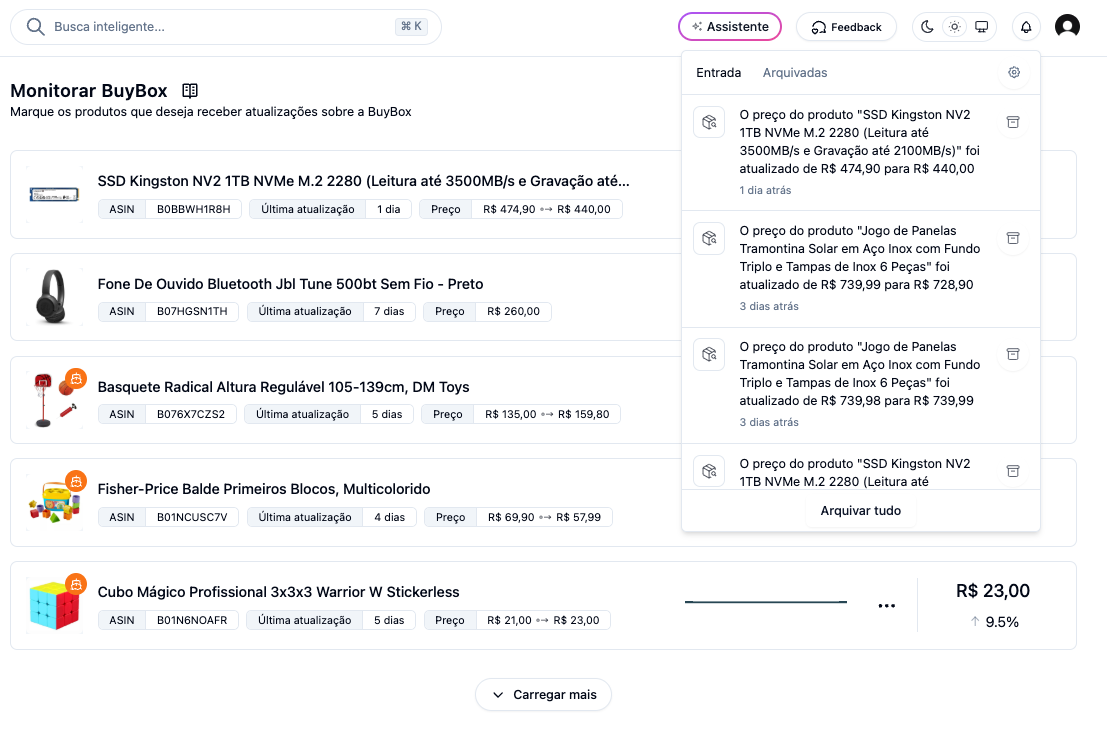Image resolution: width=1107 pixels, height=745 pixels.
Task: Focus the Busca inteligente search field
Action: click(x=226, y=27)
